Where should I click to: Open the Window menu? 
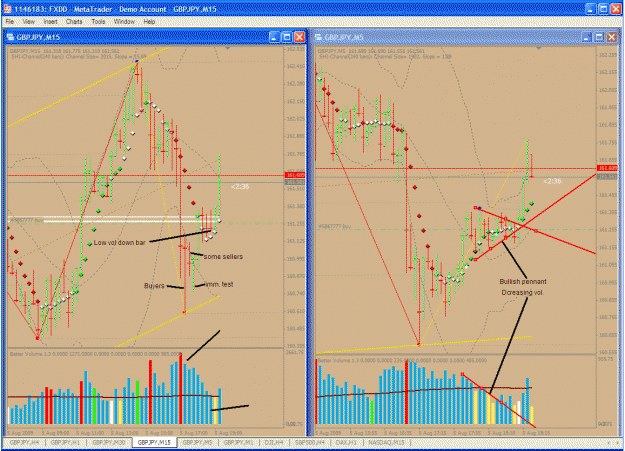pyautogui.click(x=124, y=22)
